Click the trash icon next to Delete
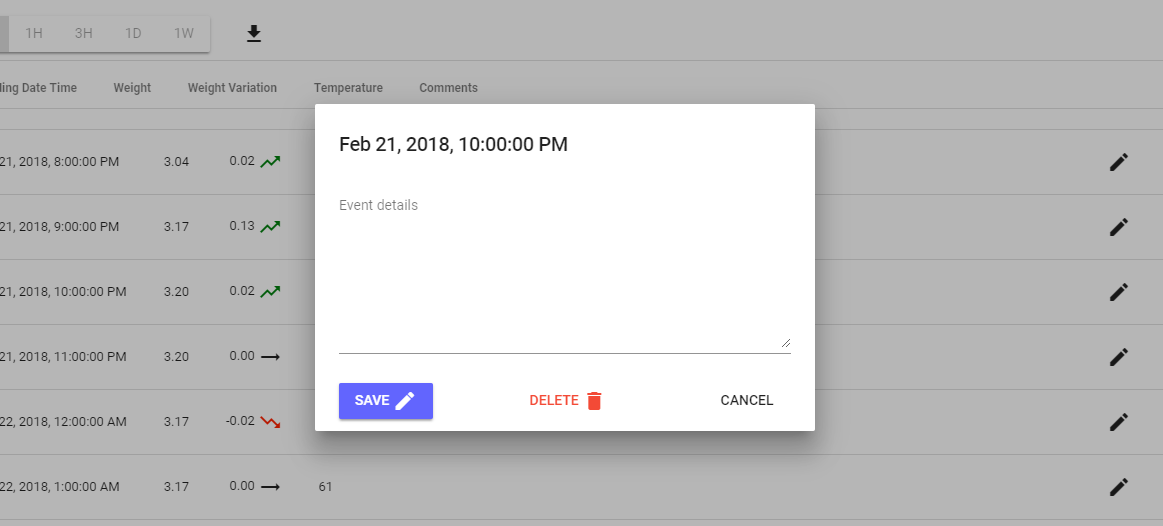The height and width of the screenshot is (526, 1163). (x=594, y=401)
